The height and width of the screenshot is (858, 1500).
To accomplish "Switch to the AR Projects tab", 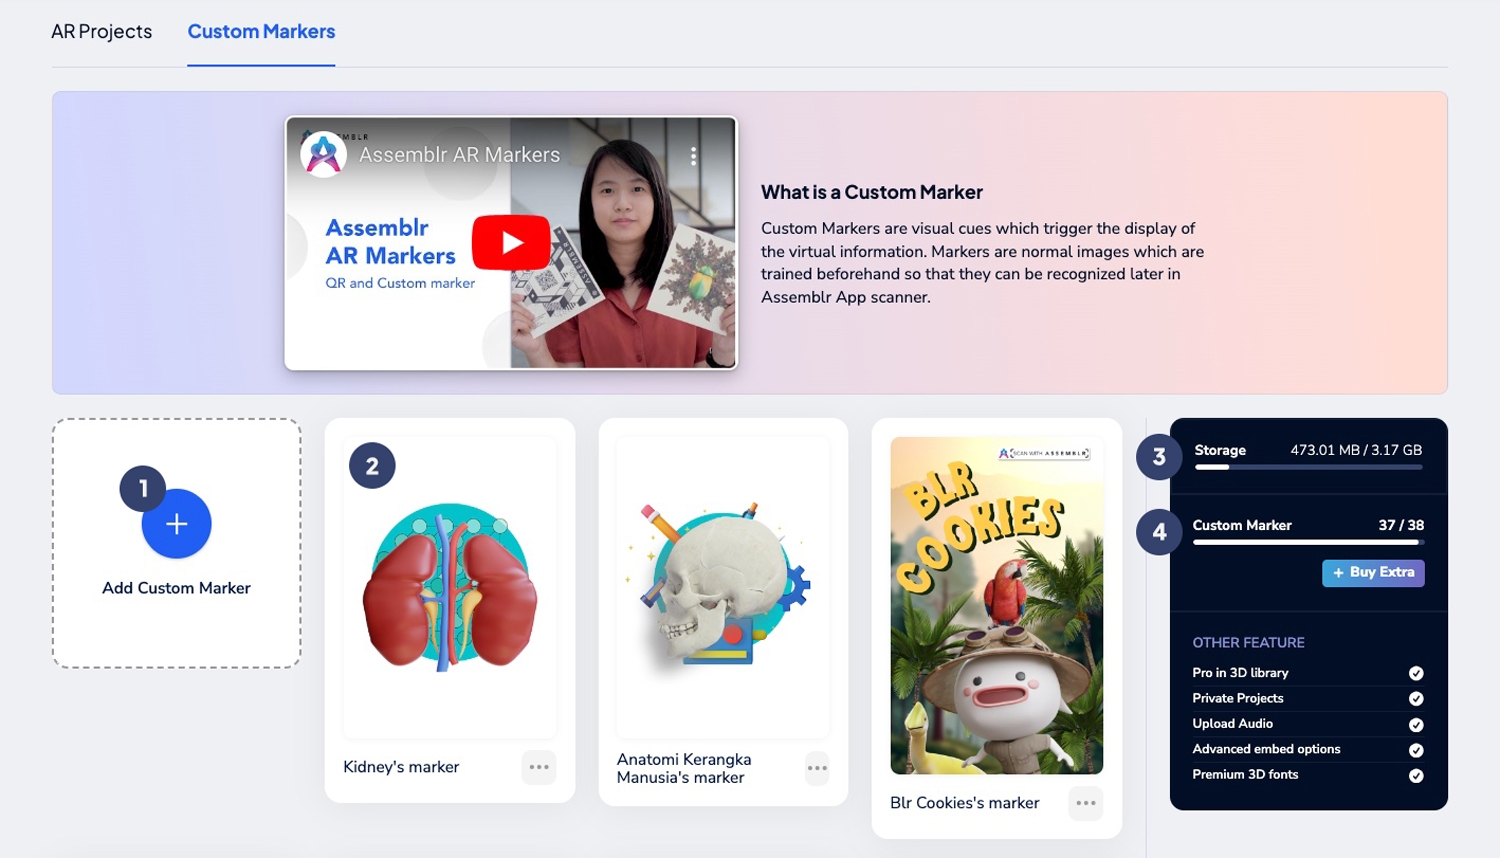I will tap(101, 32).
